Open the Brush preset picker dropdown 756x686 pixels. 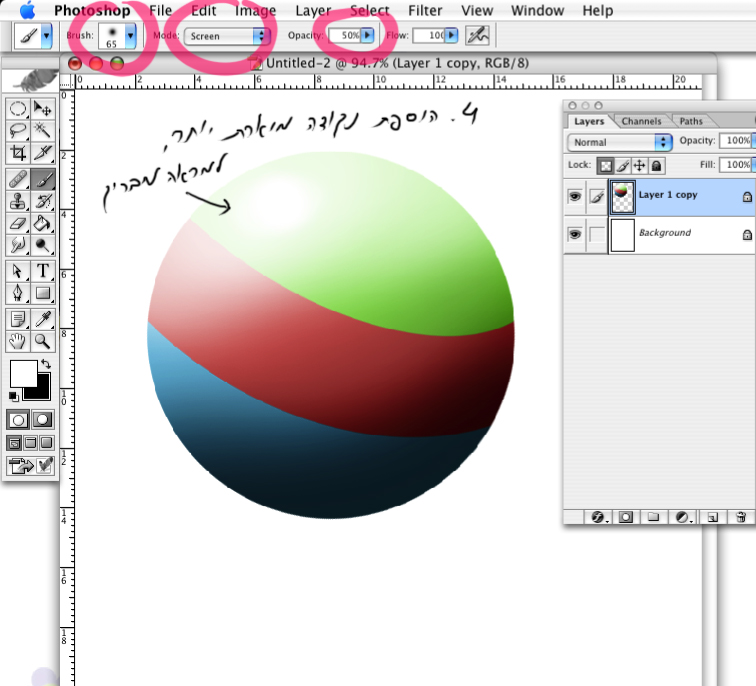tap(130, 36)
